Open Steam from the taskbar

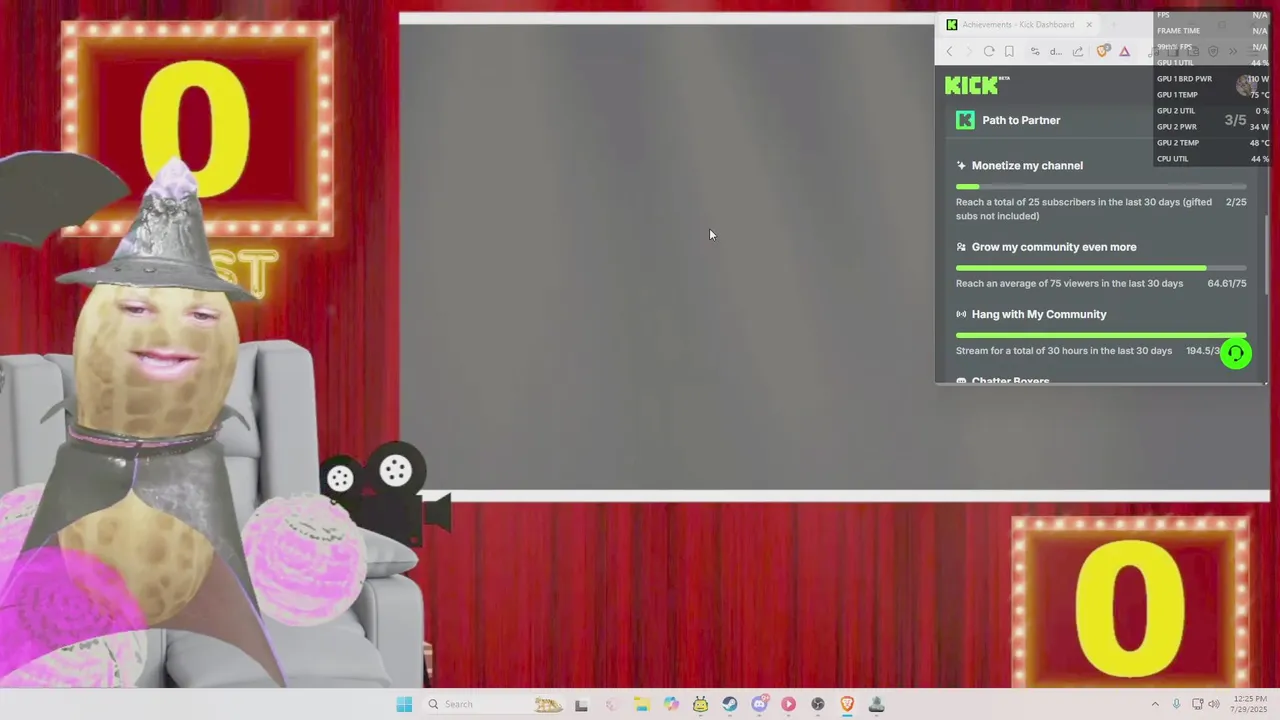730,704
